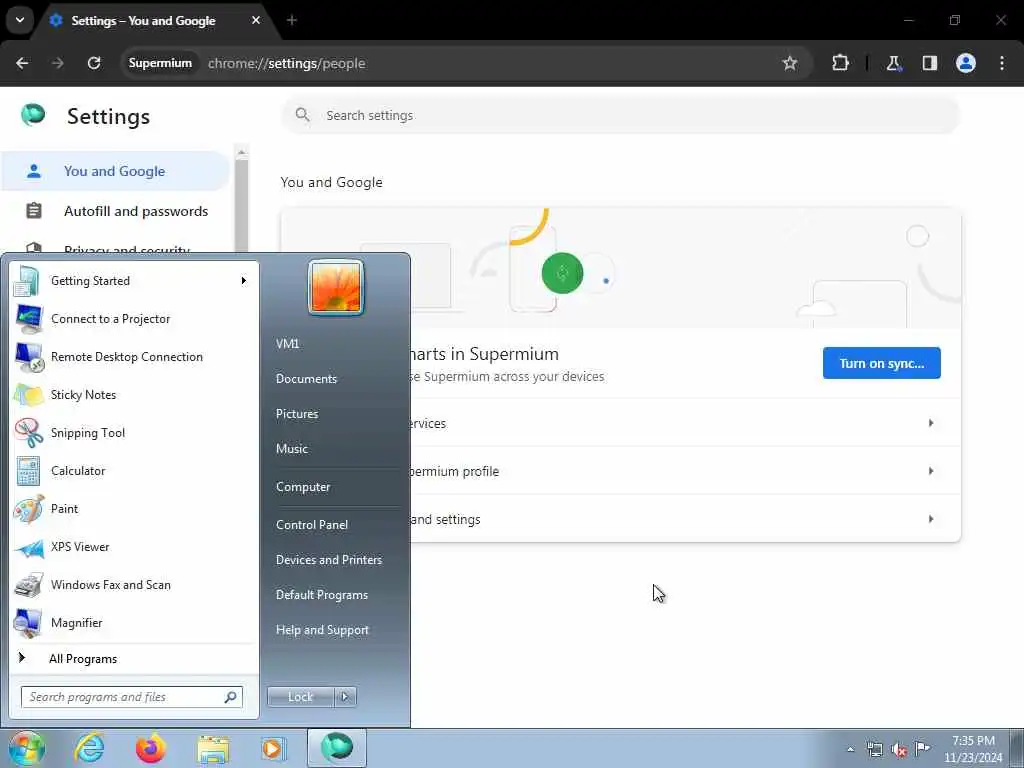Screen dimensions: 1024x768
Task: Open the Action Center flag icon
Action: (922, 749)
